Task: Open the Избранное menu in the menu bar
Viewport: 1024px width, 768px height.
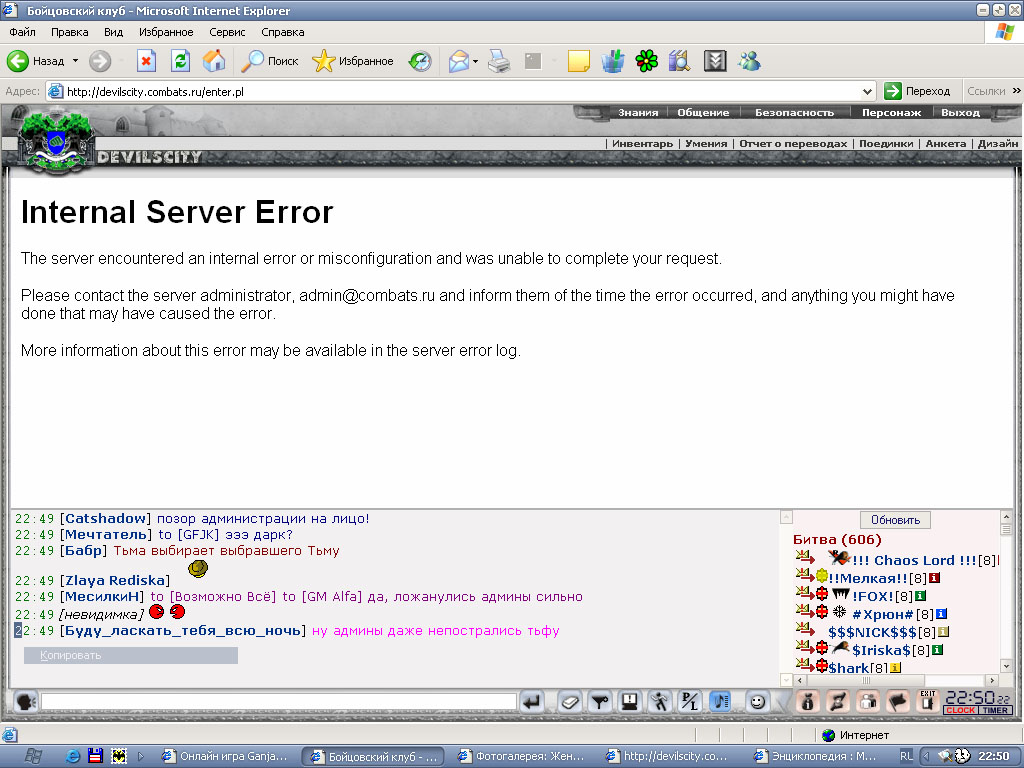Action: (x=166, y=32)
